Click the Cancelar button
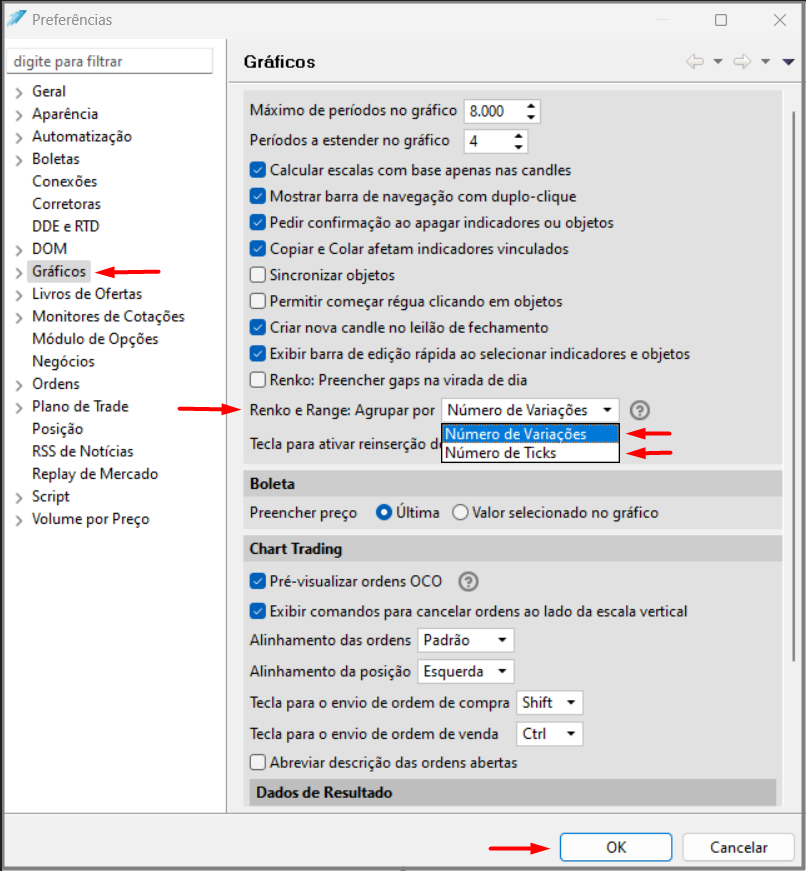806x871 pixels. 738,847
